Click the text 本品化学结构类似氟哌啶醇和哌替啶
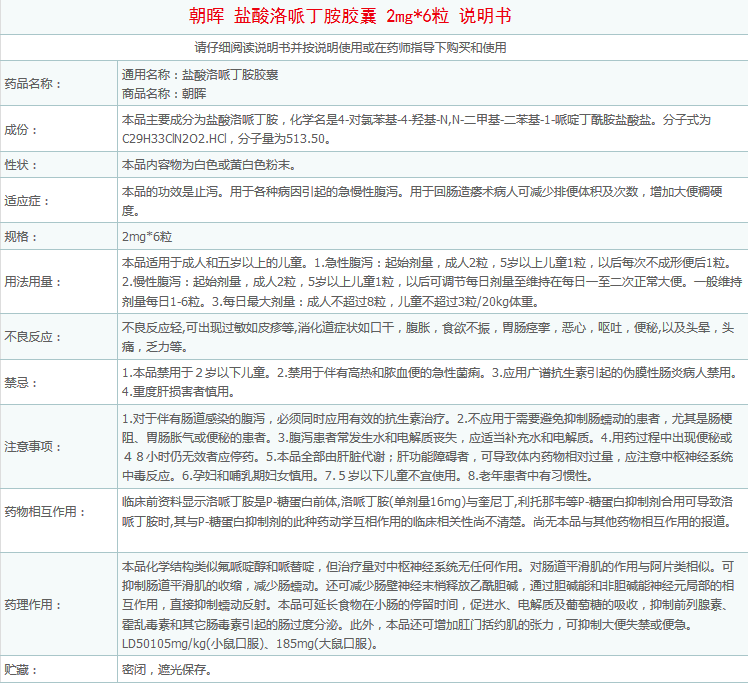Viewport: 748px width, 683px height. pos(218,567)
